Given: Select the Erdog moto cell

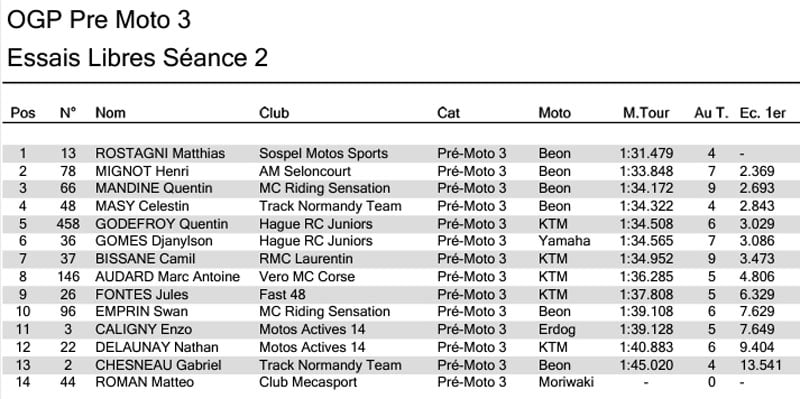Looking at the screenshot, I should 557,329.
